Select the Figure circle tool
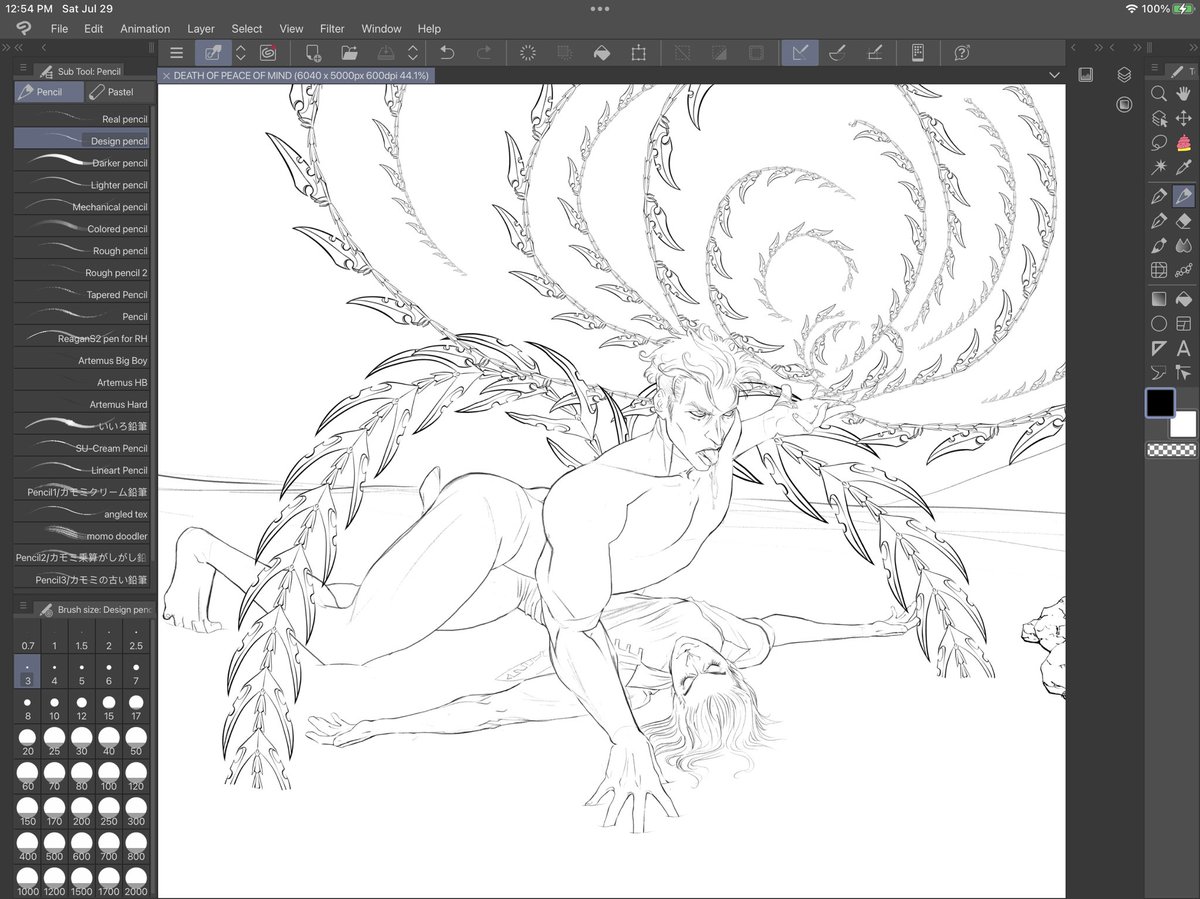Viewport: 1200px width, 899px height. pos(1159,323)
